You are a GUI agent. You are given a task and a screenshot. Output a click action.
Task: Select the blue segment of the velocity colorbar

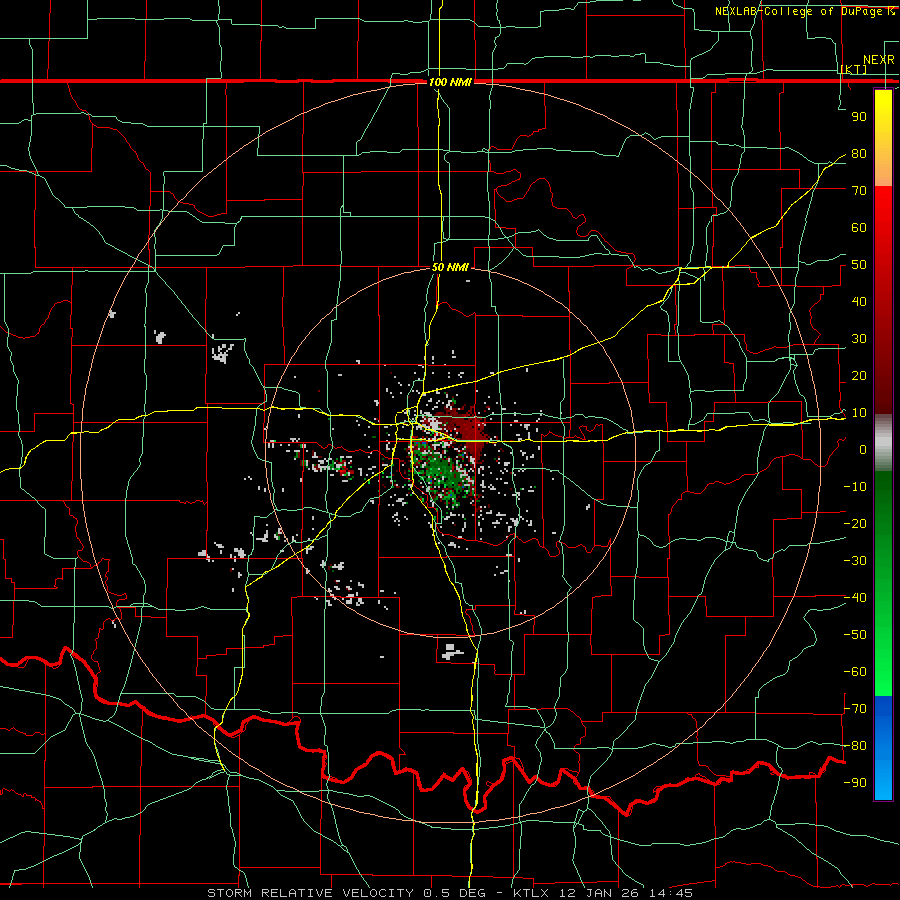tap(883, 748)
